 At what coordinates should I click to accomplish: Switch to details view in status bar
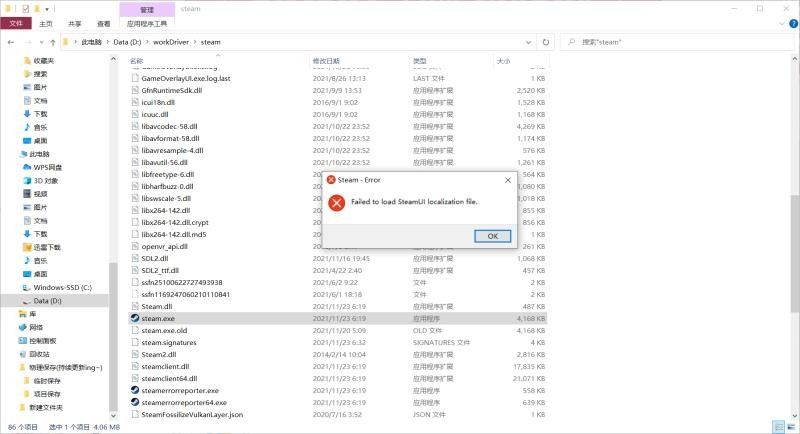click(x=779, y=427)
